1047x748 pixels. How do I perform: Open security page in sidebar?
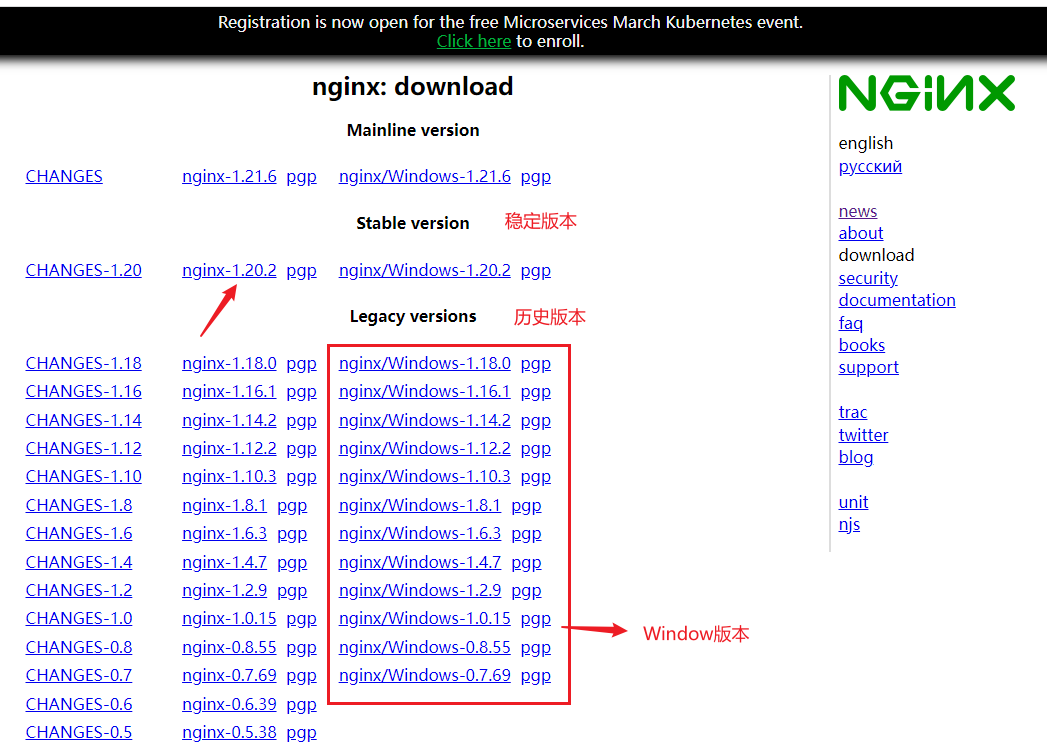pos(868,278)
